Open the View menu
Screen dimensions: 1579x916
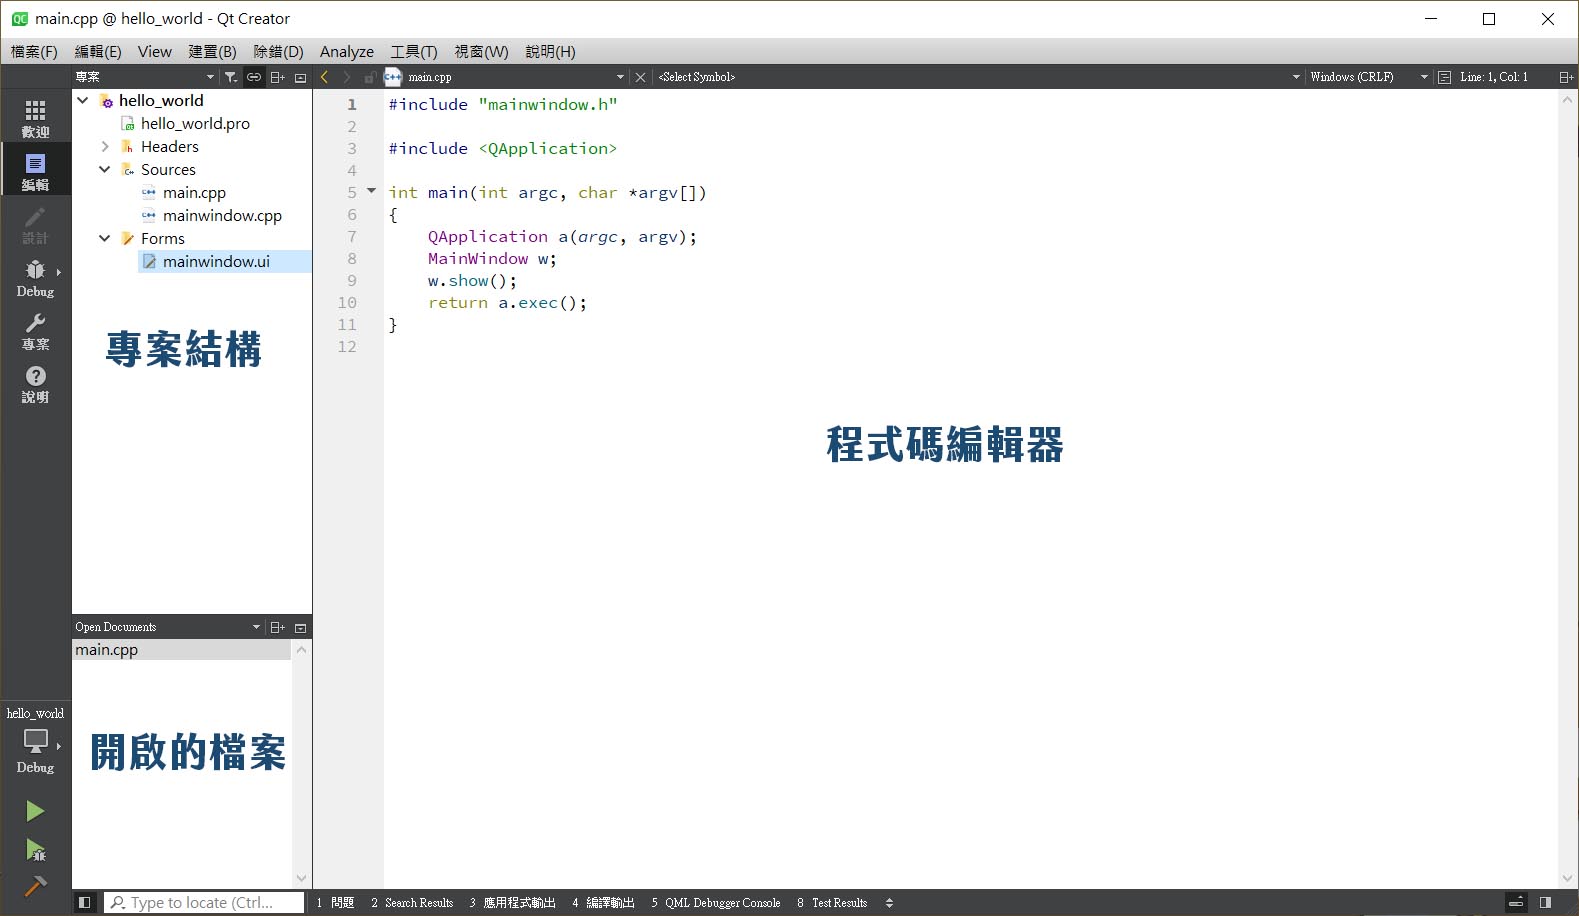[155, 51]
